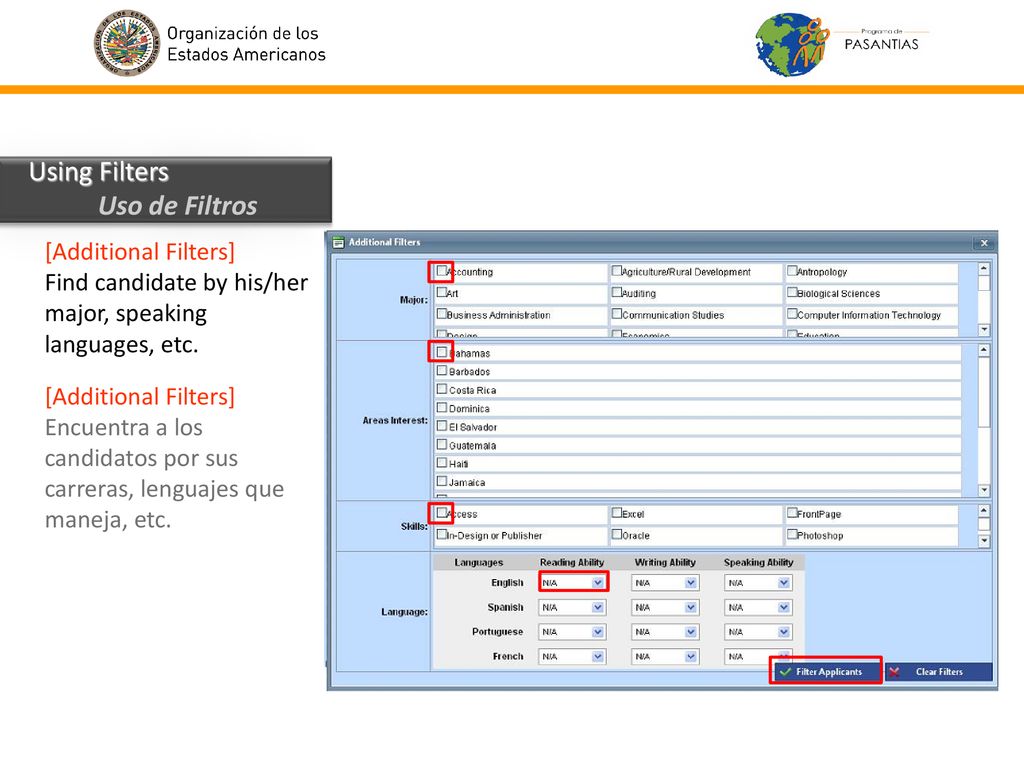Click the Additional Filters window title icon
The height and width of the screenshot is (768, 1024).
tap(338, 242)
